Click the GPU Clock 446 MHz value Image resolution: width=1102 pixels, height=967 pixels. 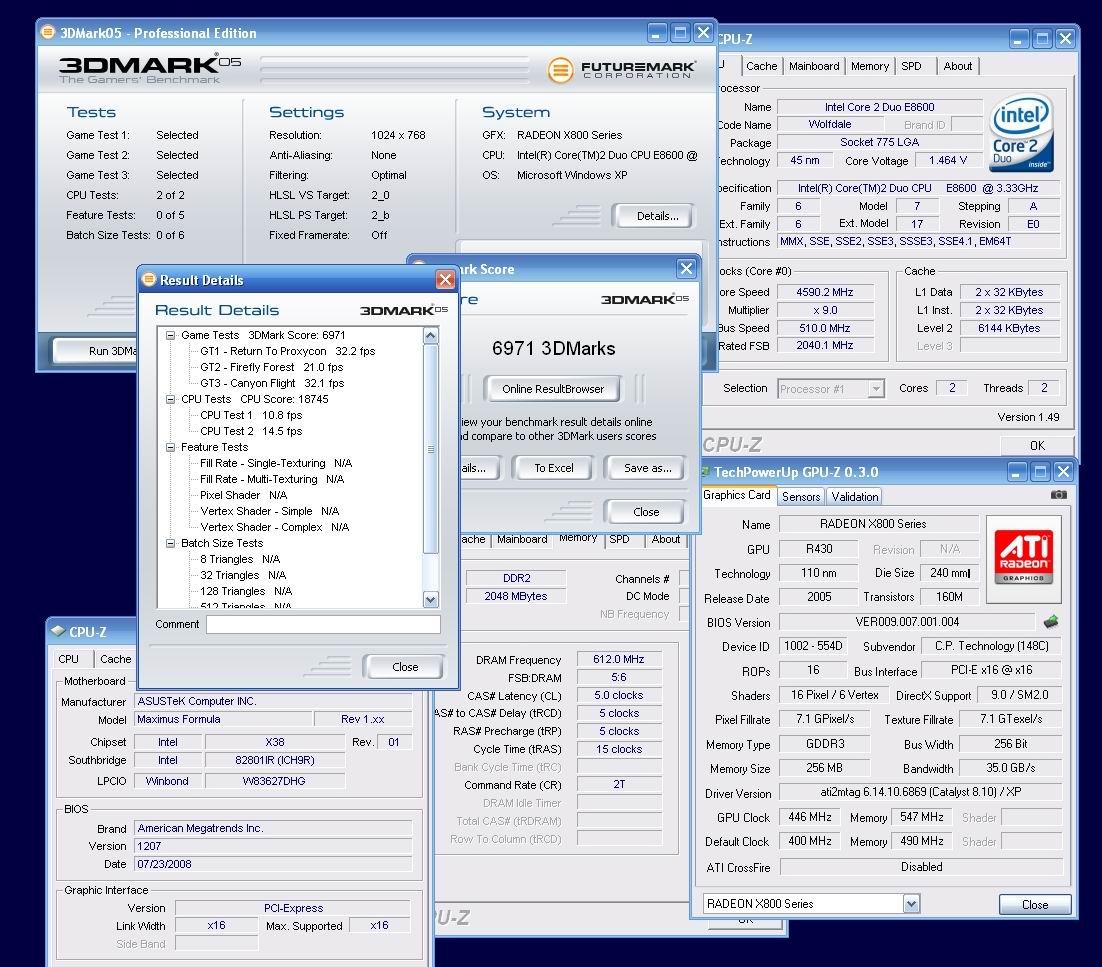(x=810, y=817)
